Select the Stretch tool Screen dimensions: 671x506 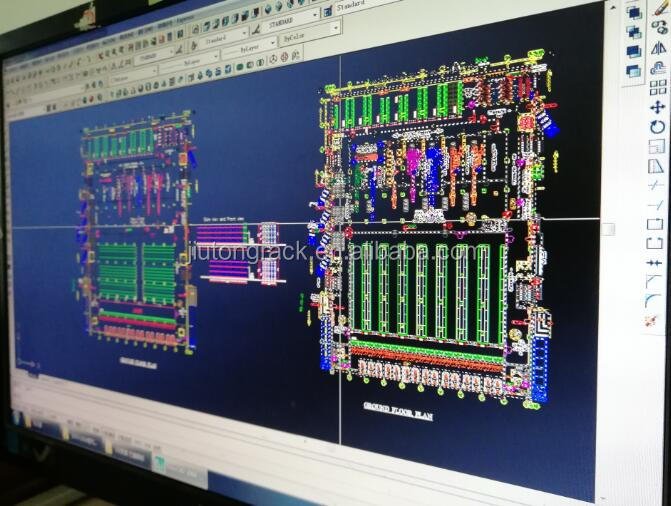[x=656, y=166]
